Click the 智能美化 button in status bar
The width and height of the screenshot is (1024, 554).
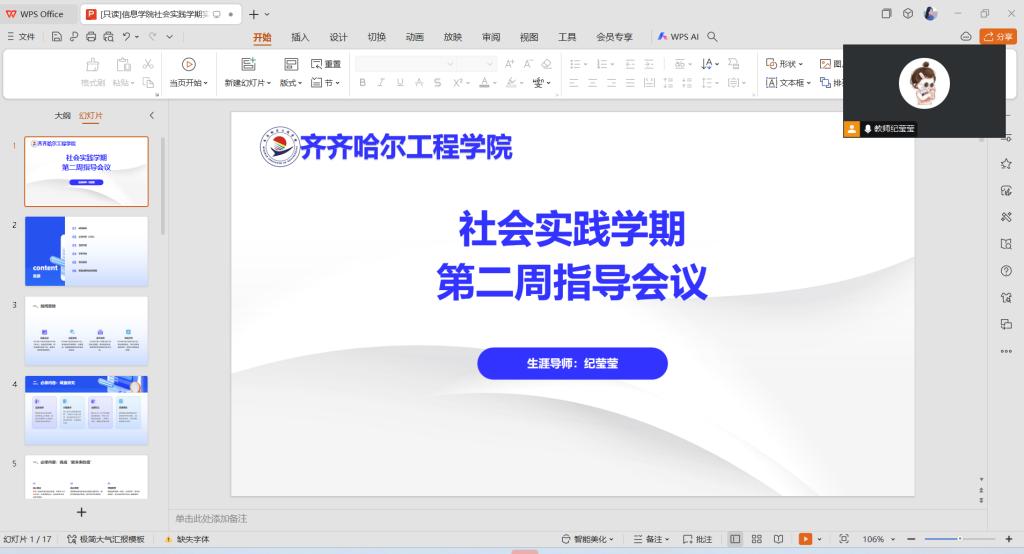point(588,539)
